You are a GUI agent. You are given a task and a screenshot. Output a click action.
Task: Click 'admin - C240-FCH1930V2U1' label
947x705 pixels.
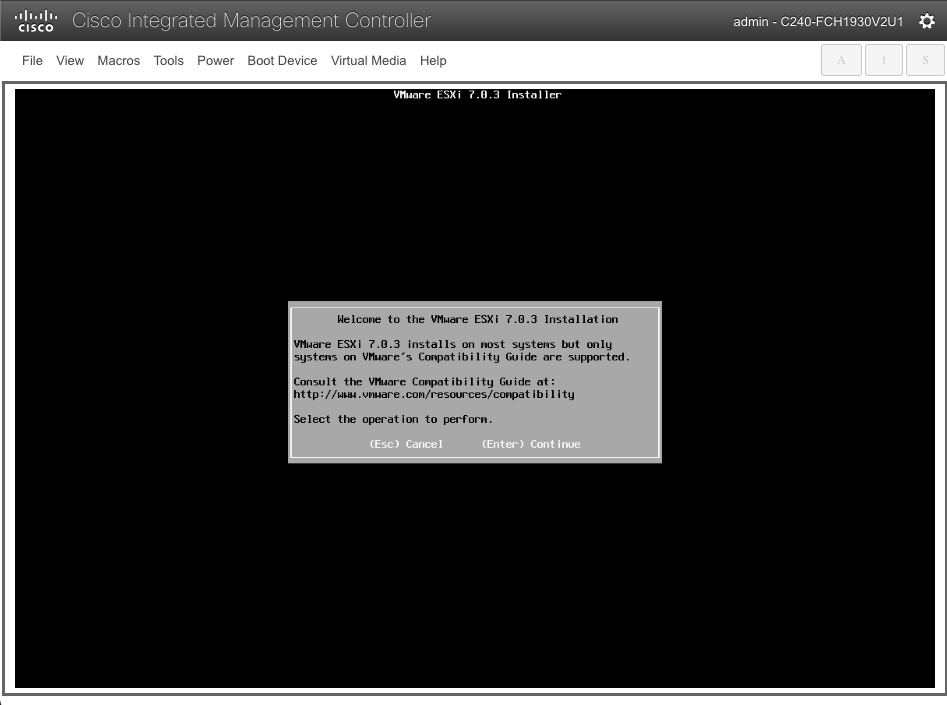[x=818, y=22]
